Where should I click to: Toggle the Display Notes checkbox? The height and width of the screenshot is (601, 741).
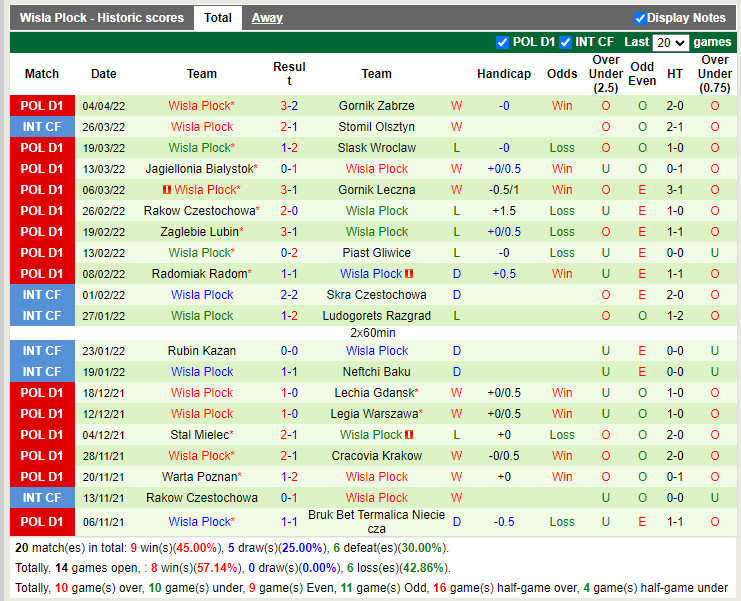[640, 18]
